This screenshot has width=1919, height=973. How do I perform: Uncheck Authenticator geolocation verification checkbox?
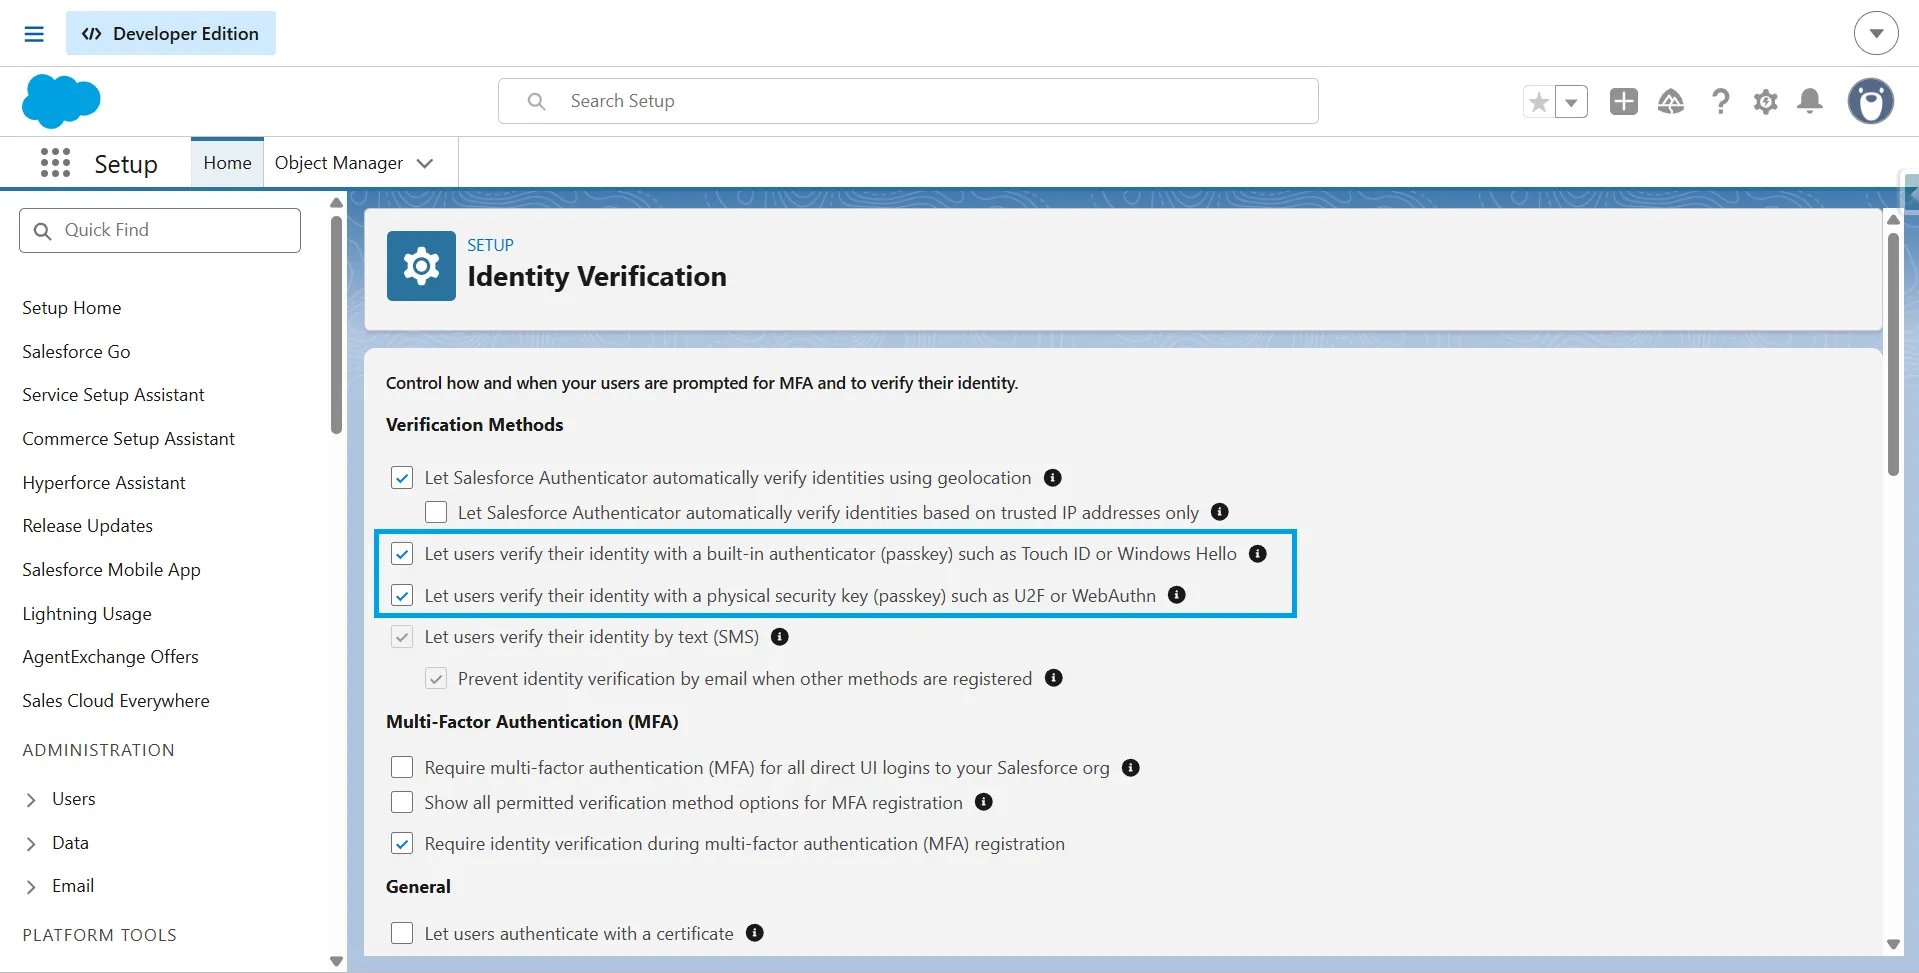click(x=402, y=478)
